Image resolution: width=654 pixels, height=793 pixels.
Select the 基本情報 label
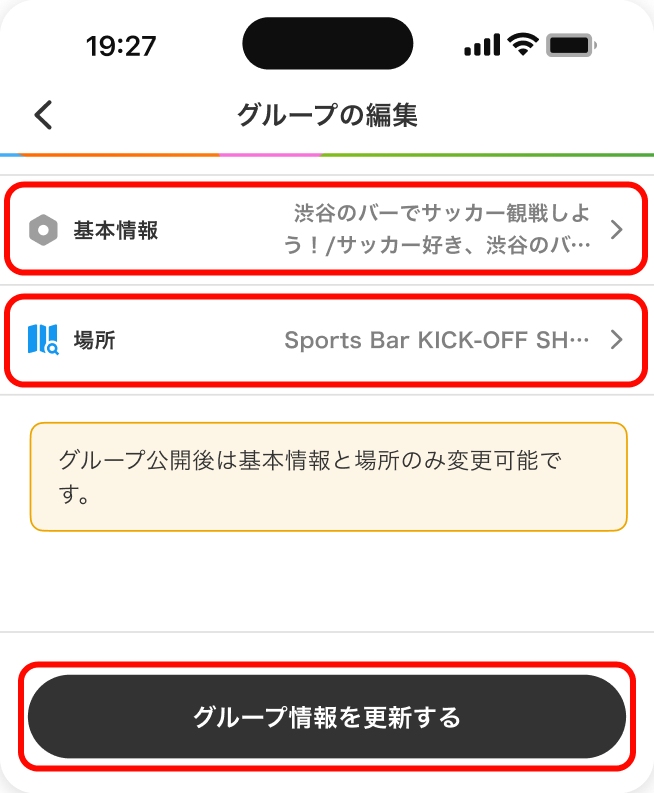click(x=116, y=230)
